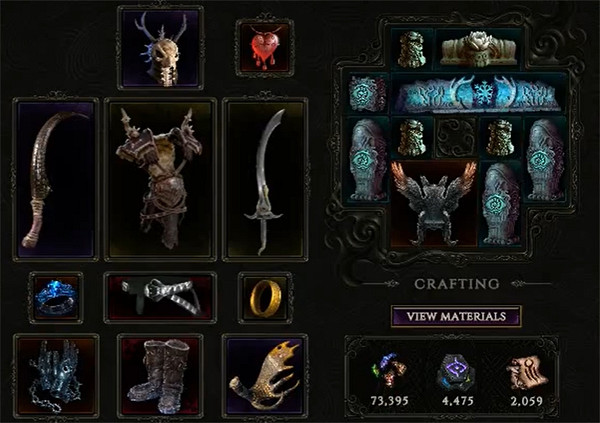The width and height of the screenshot is (600, 423).
Task: Click the blue sapphire ring slot
Action: [x=56, y=297]
